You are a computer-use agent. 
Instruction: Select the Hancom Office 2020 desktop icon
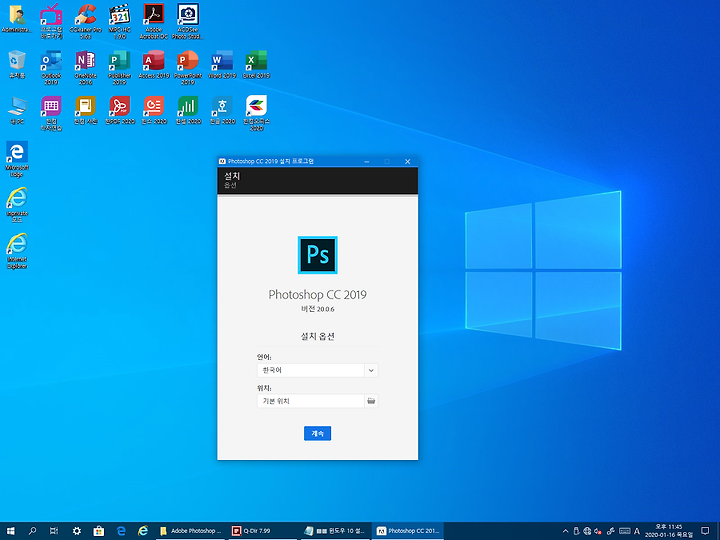257,113
